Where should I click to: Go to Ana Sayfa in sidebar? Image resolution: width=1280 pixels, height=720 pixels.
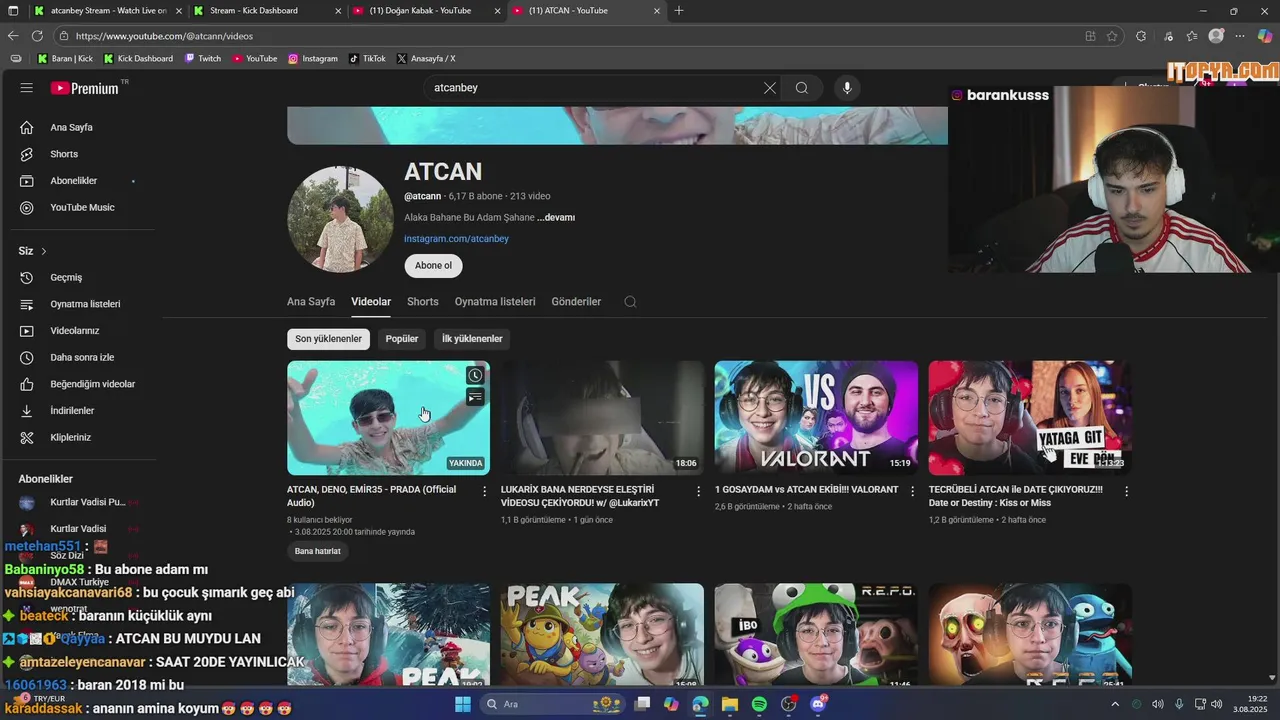click(71, 128)
